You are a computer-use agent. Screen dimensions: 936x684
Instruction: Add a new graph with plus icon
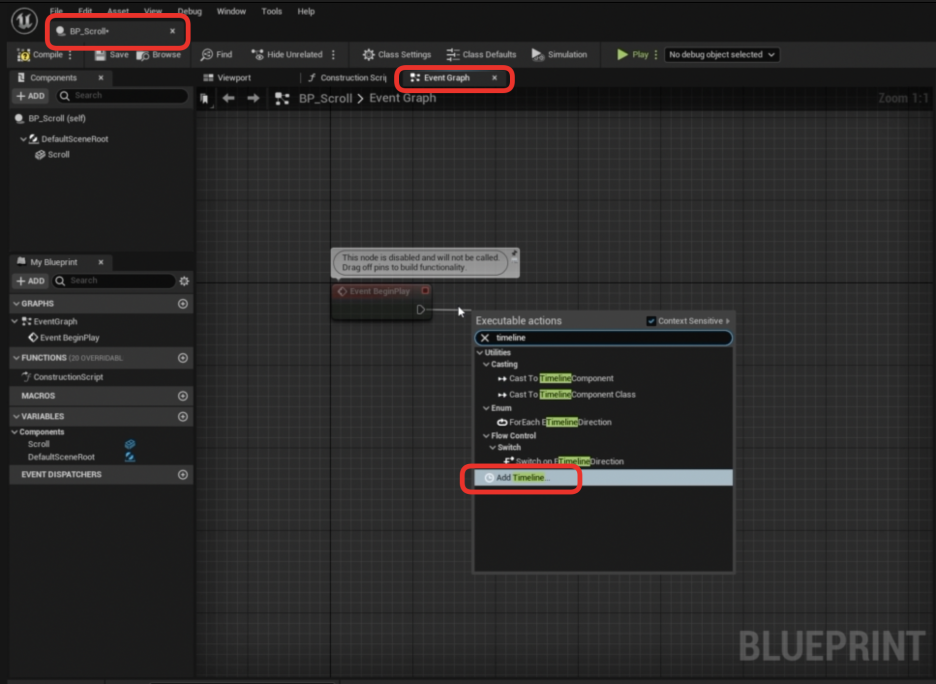click(183, 304)
